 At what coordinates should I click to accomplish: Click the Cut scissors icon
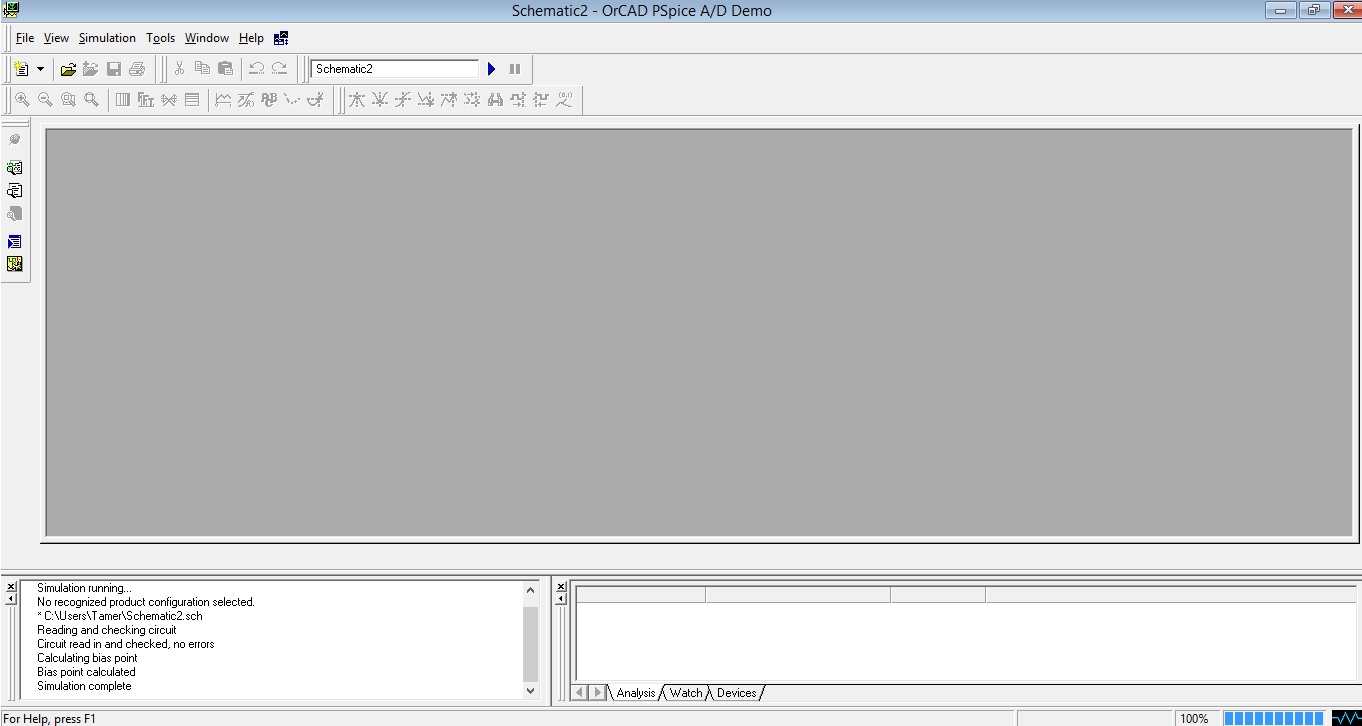179,69
